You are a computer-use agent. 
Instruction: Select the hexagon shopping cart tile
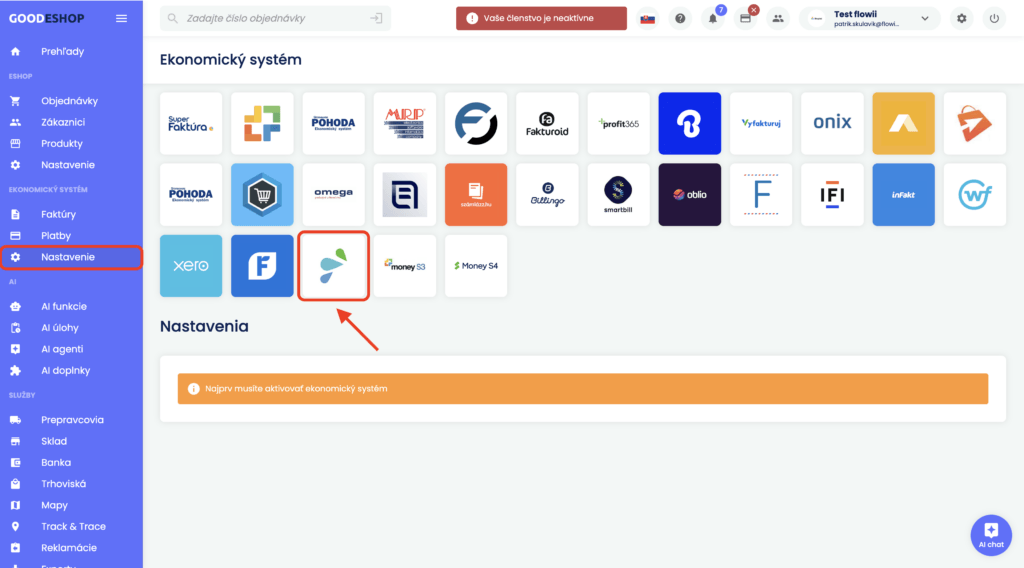[x=262, y=195]
